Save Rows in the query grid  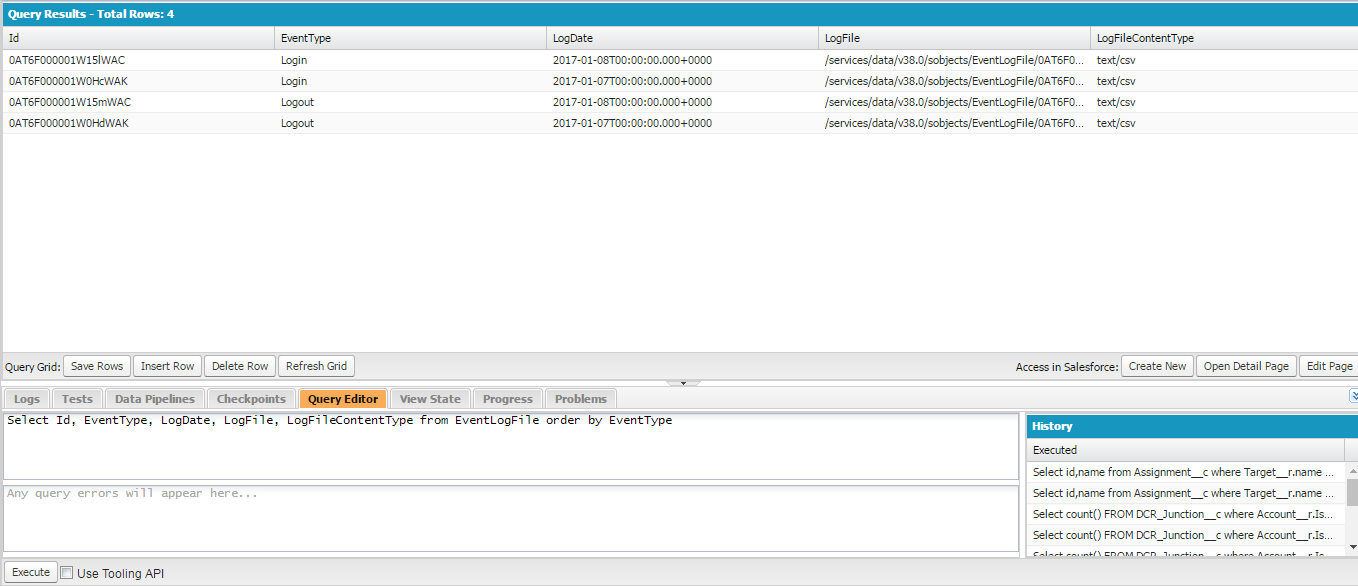coord(96,365)
